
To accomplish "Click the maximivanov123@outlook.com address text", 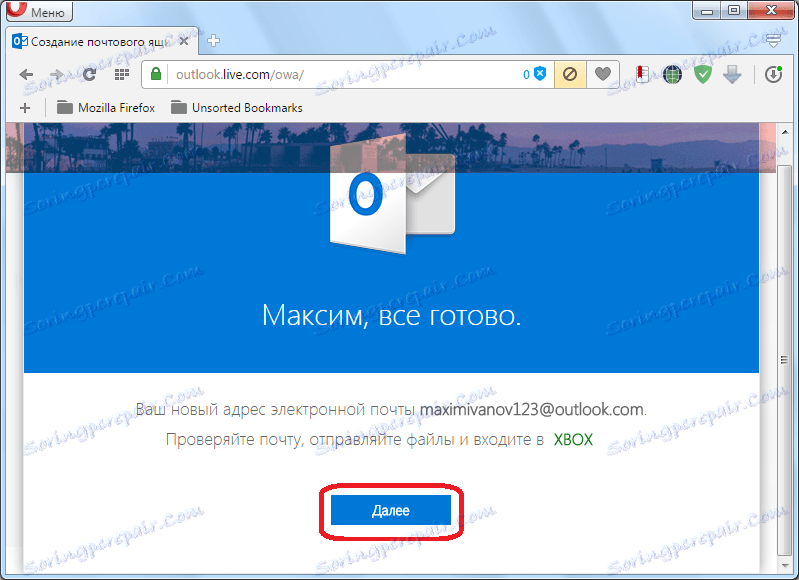I will (x=531, y=410).
